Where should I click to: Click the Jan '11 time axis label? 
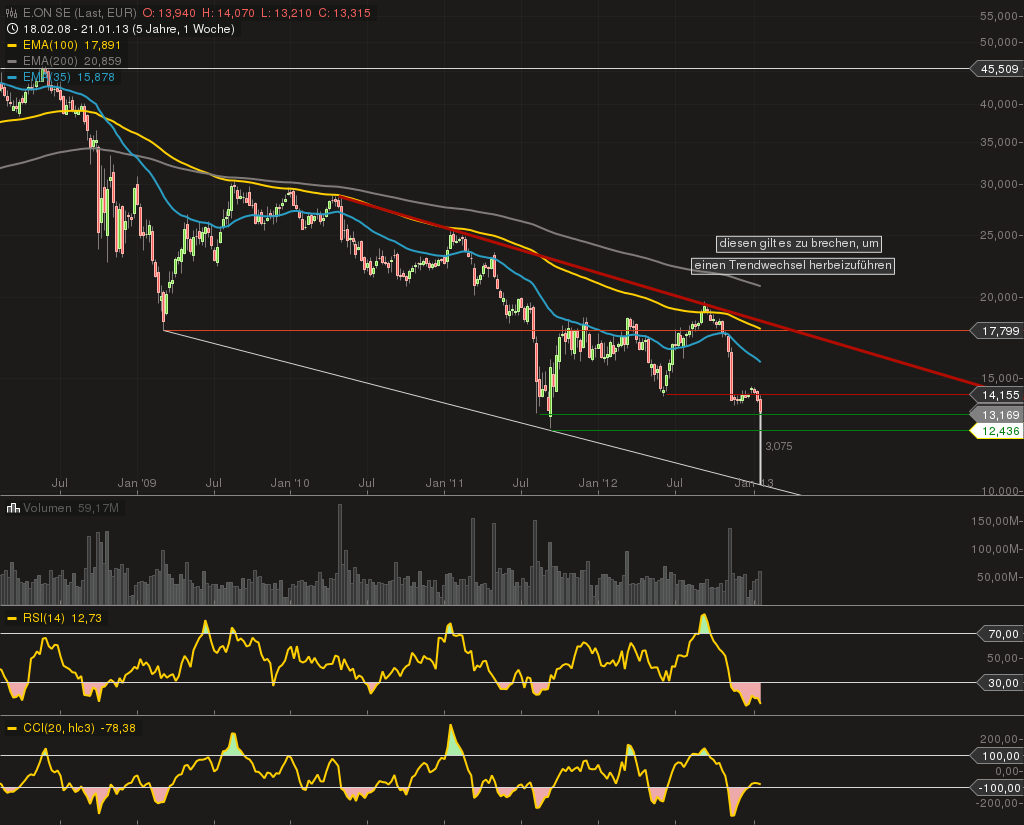point(445,483)
